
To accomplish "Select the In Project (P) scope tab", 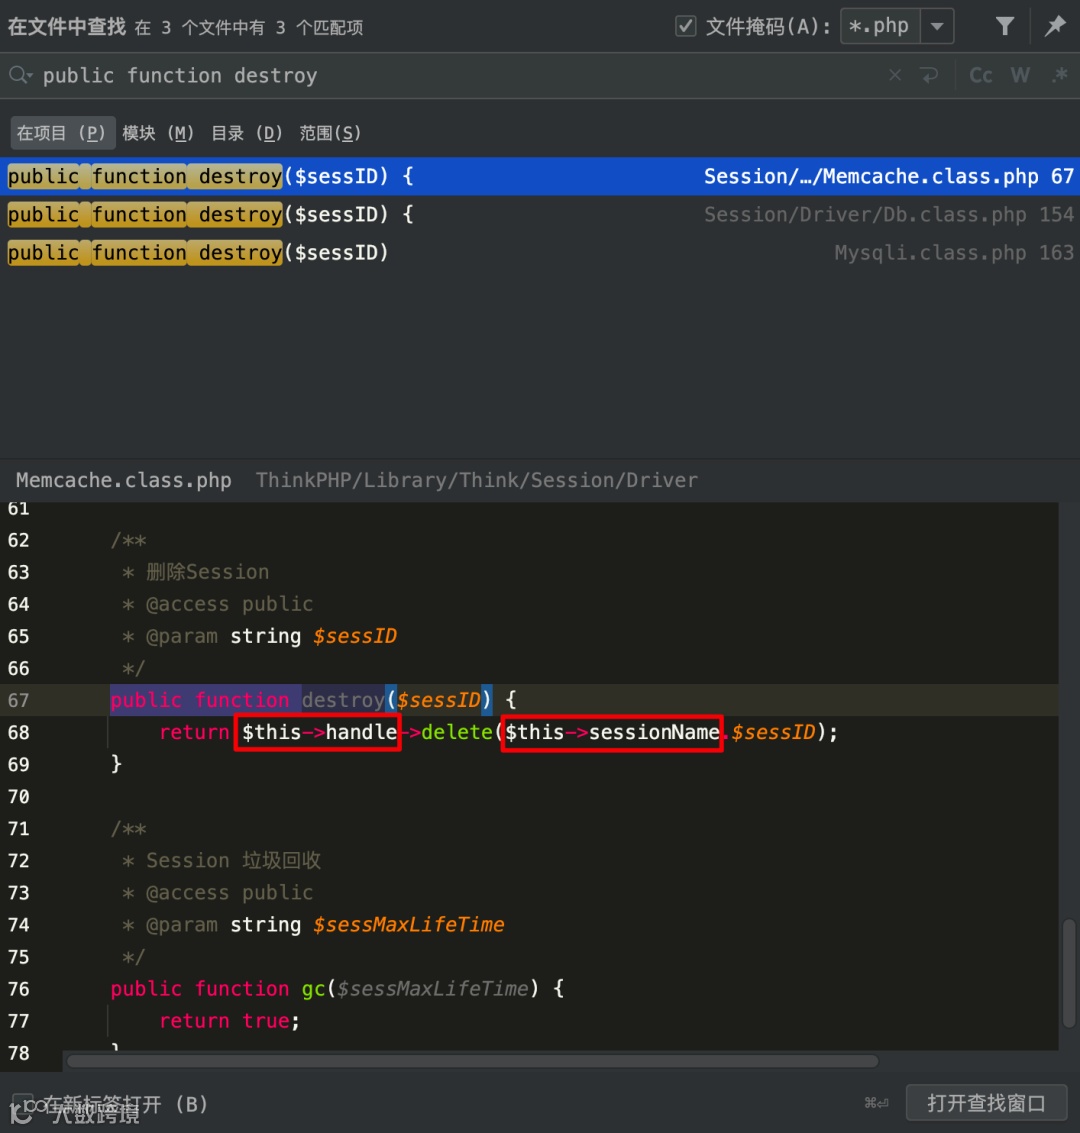I will [62, 133].
